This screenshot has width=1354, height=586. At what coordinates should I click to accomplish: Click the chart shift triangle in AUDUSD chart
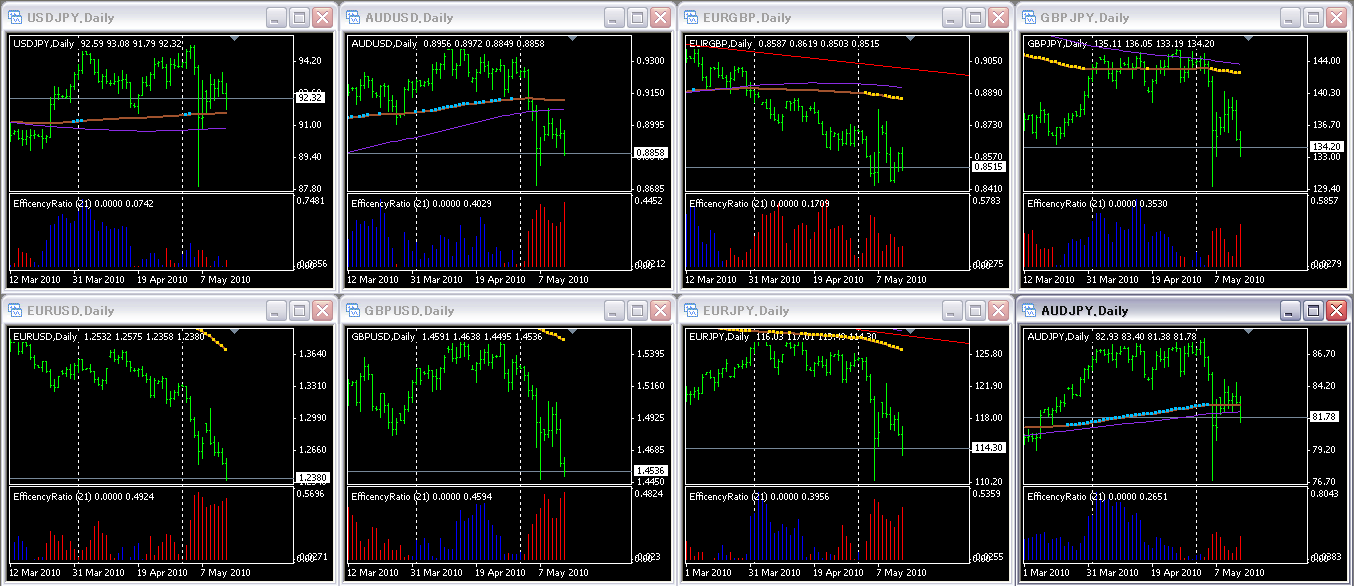point(572,39)
